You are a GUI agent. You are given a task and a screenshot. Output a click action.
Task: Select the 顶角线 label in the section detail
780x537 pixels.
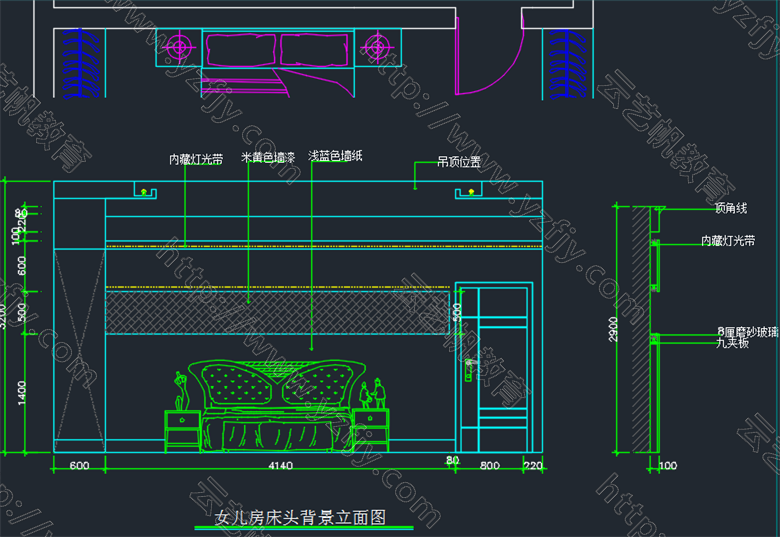point(731,208)
